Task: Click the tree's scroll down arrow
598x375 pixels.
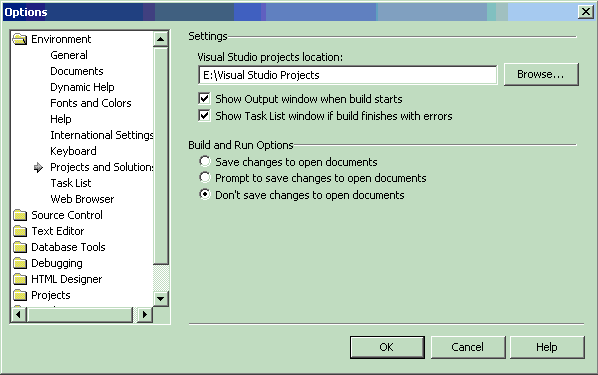Action: (x=161, y=299)
